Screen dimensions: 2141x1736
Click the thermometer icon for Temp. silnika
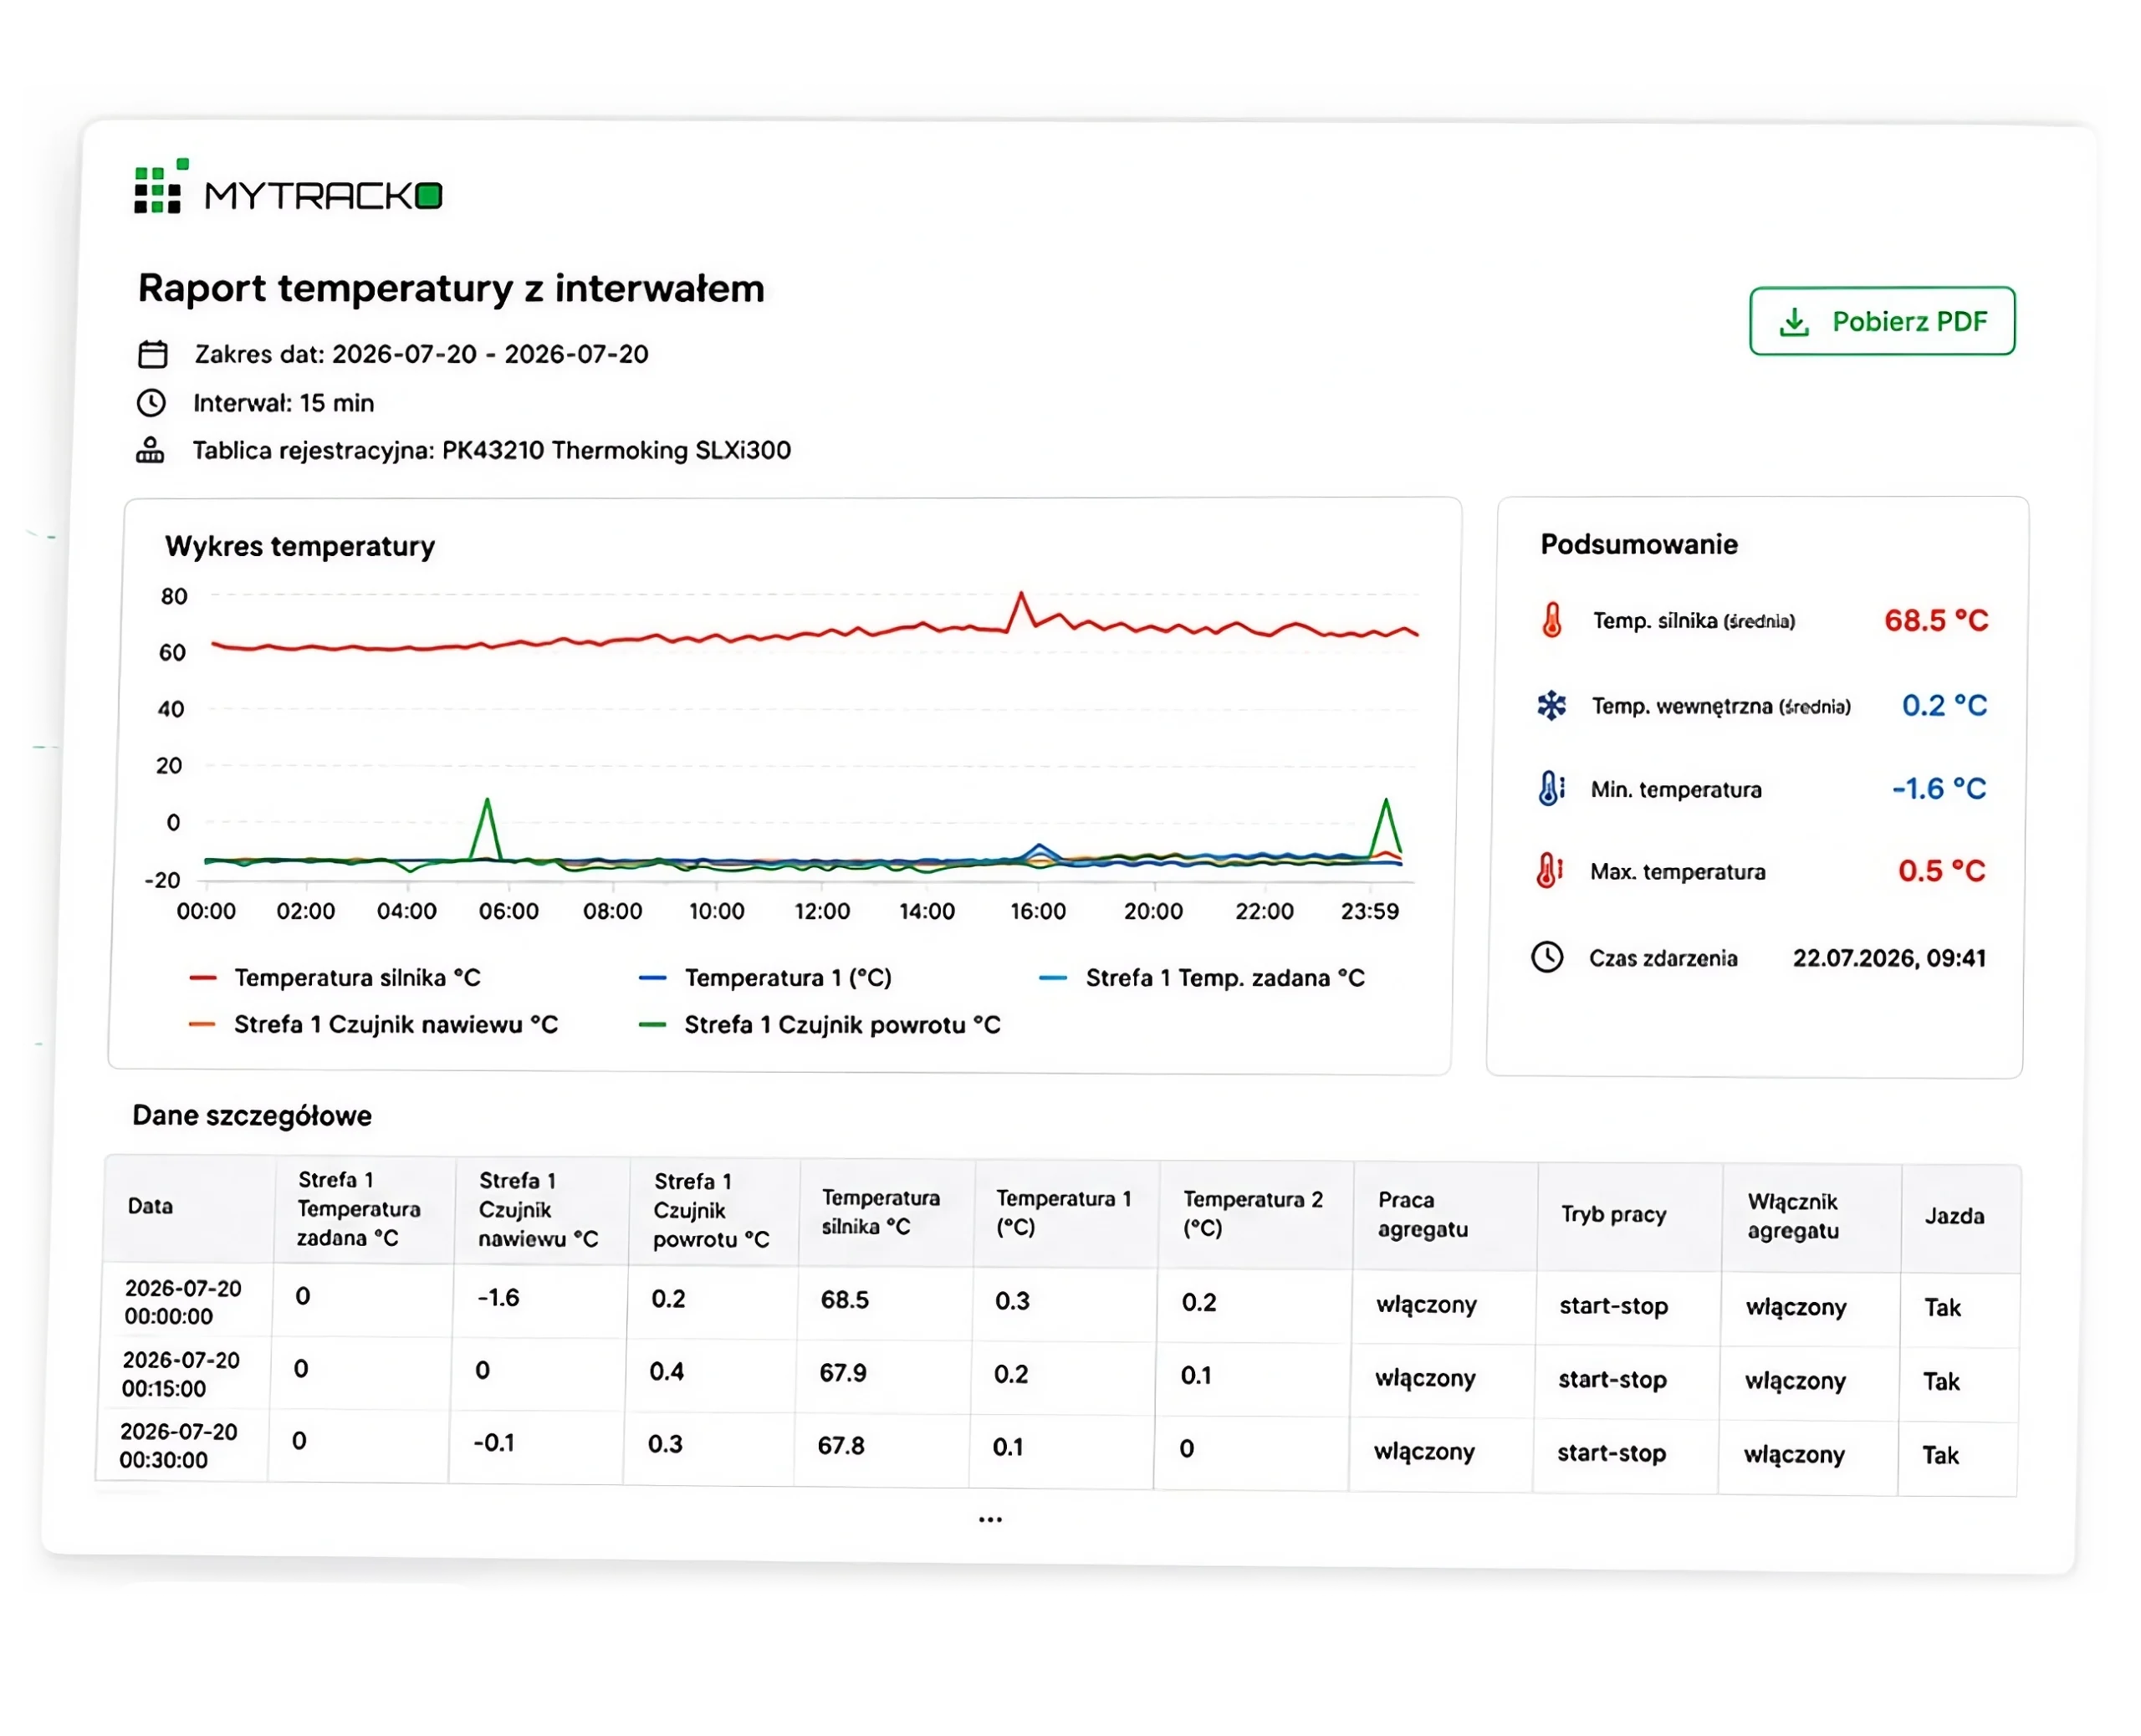(1551, 620)
